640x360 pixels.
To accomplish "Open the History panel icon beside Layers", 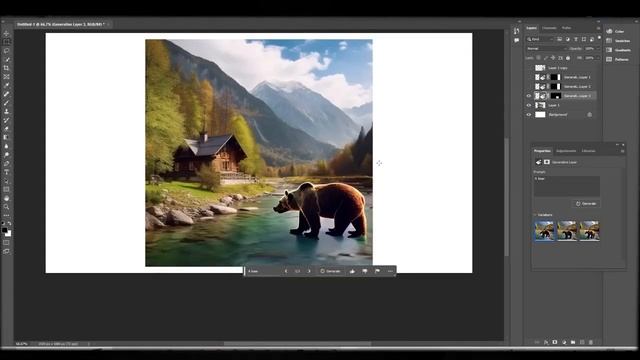I will point(516,31).
